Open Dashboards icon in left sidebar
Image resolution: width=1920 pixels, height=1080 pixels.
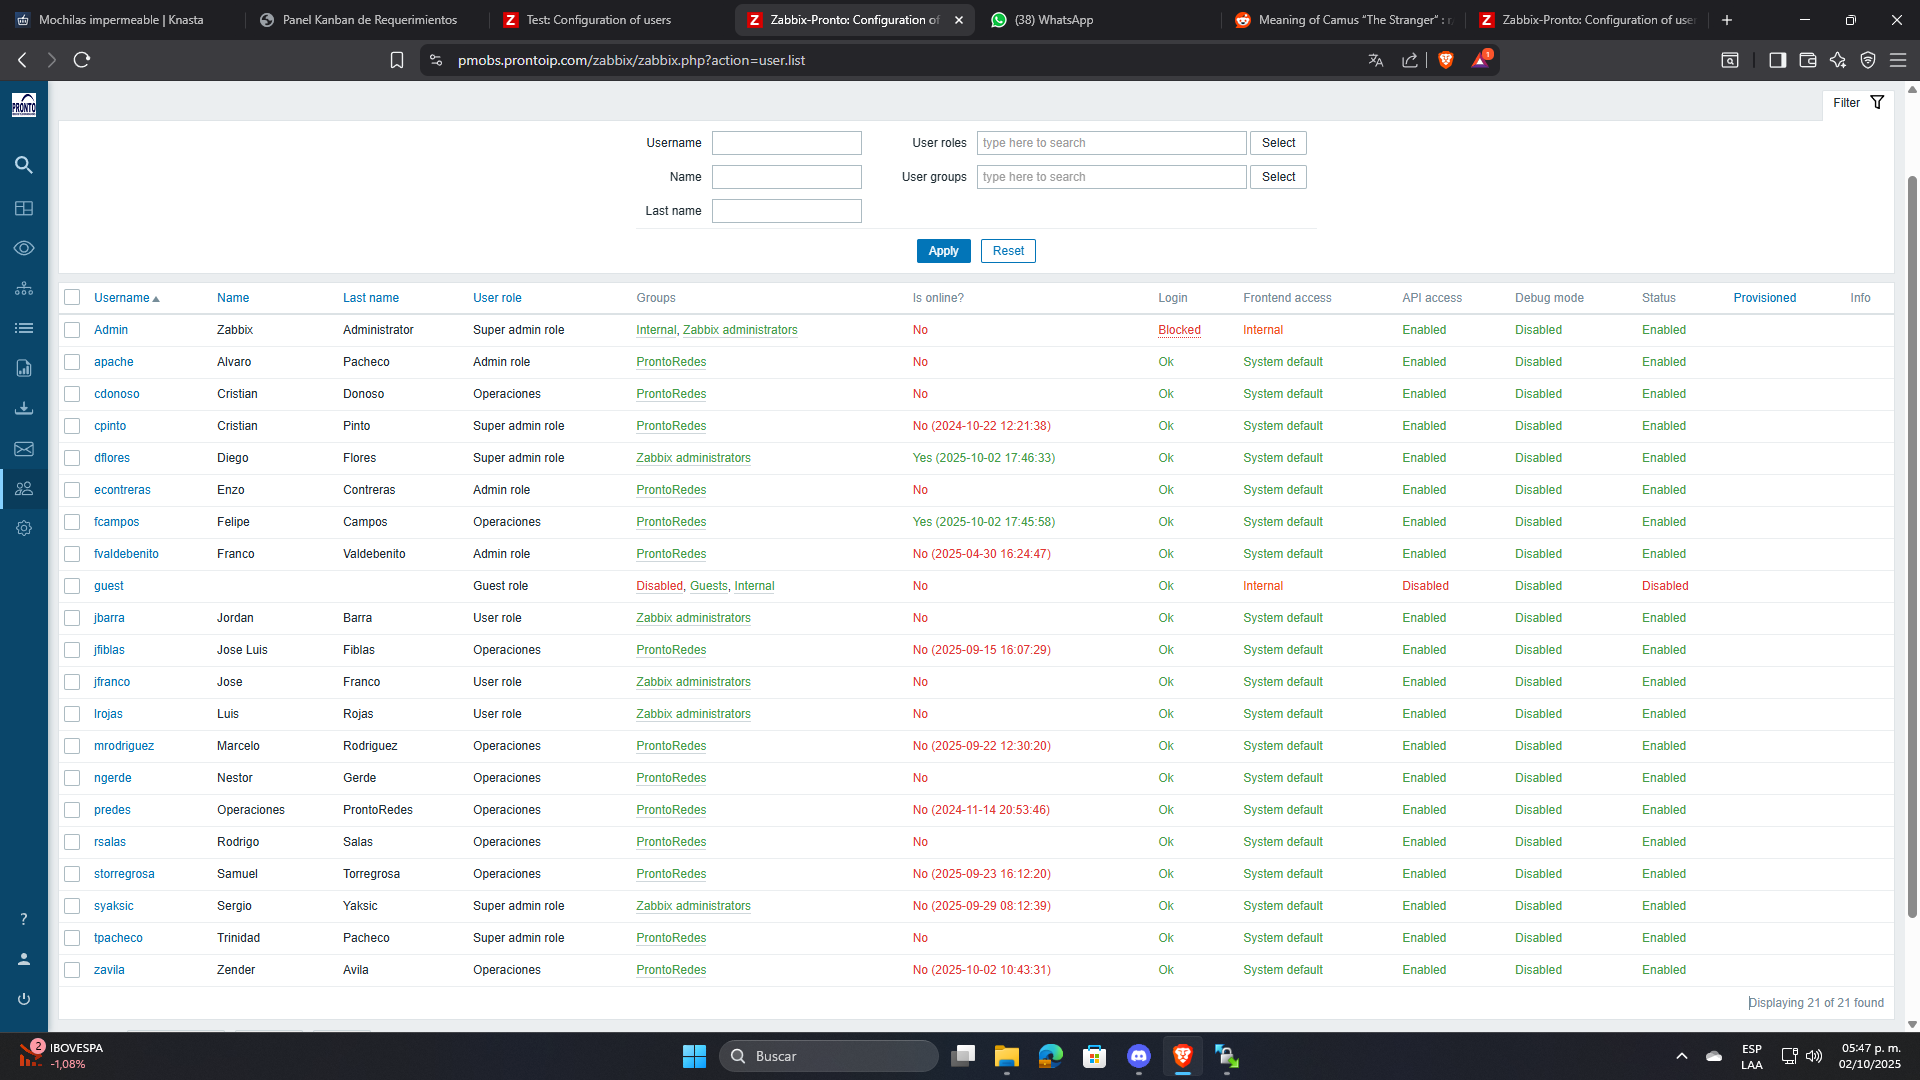(x=24, y=208)
